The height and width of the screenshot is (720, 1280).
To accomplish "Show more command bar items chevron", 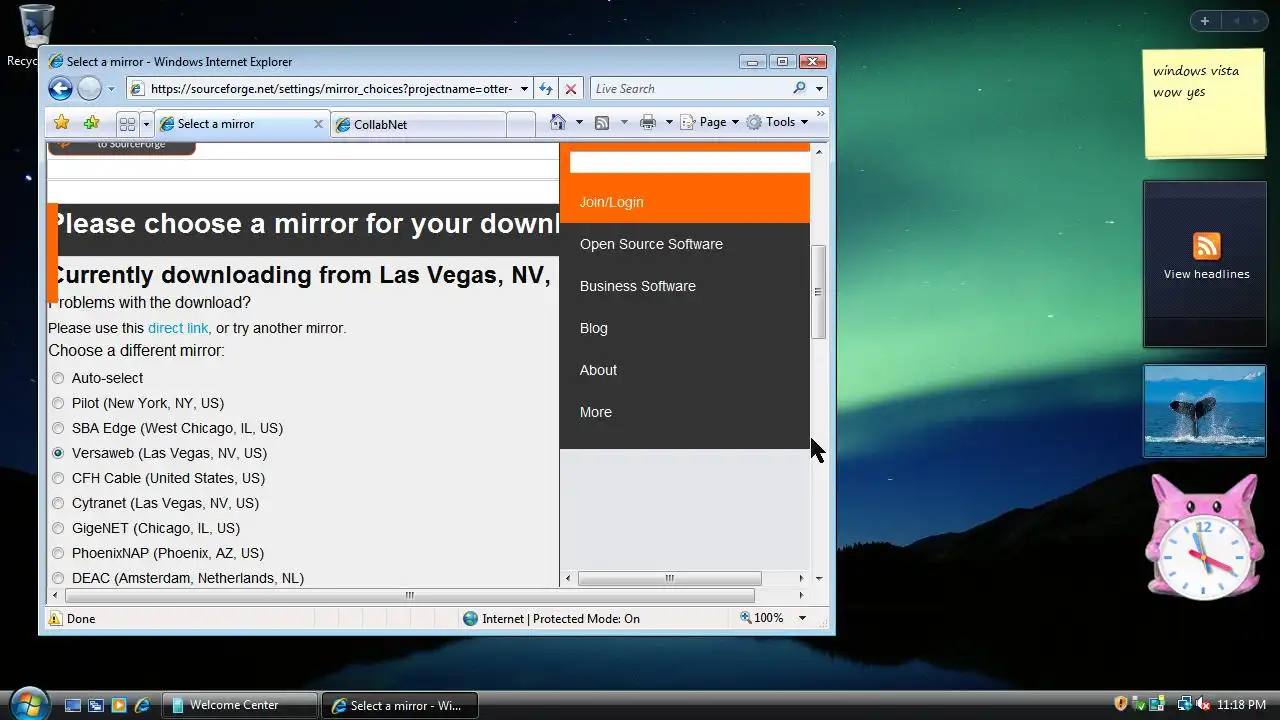I will click(x=822, y=116).
